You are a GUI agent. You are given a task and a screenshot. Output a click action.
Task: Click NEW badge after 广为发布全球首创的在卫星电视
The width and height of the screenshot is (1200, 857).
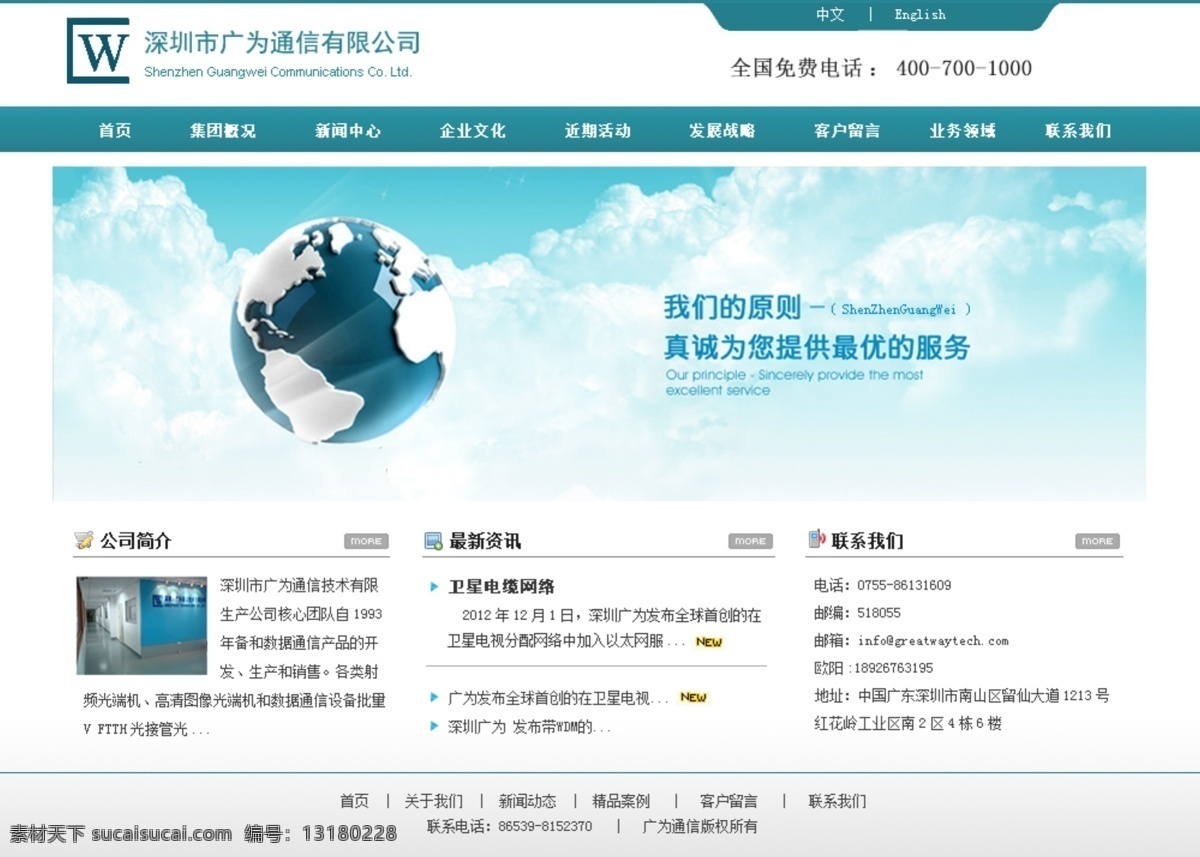[x=693, y=697]
